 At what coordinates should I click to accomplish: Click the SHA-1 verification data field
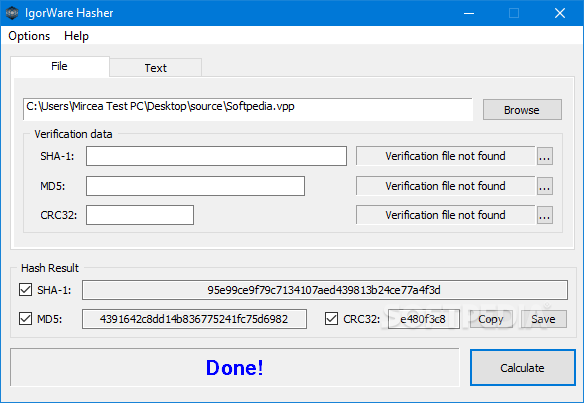coord(216,156)
